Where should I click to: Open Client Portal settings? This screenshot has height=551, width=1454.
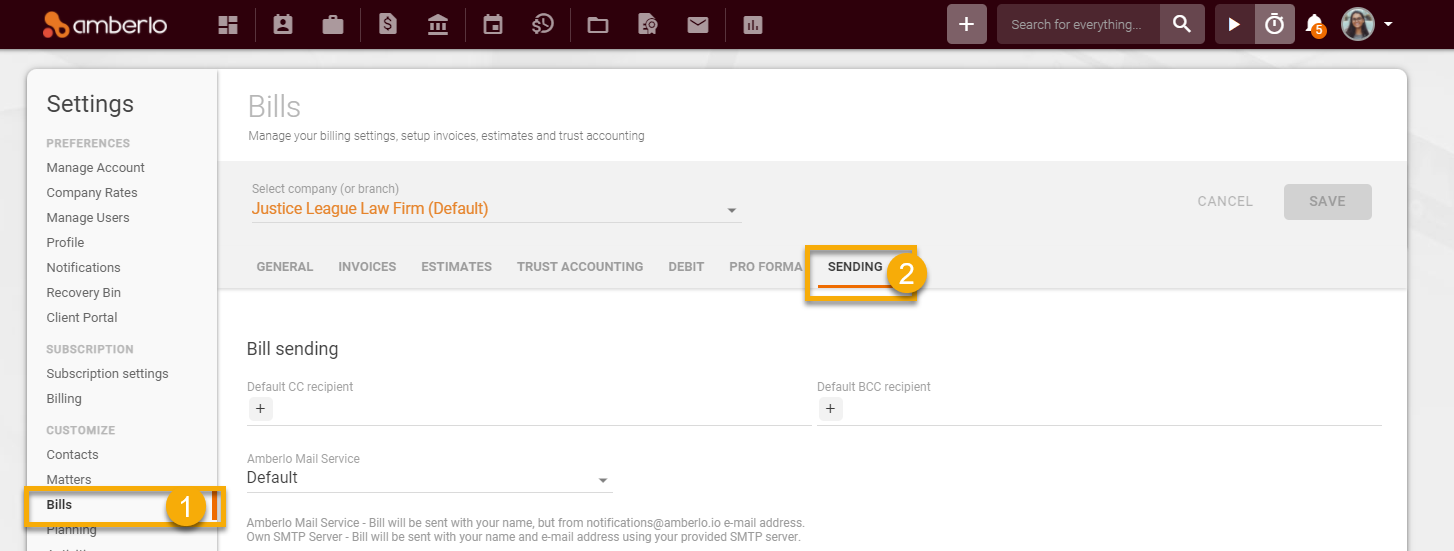tap(82, 318)
